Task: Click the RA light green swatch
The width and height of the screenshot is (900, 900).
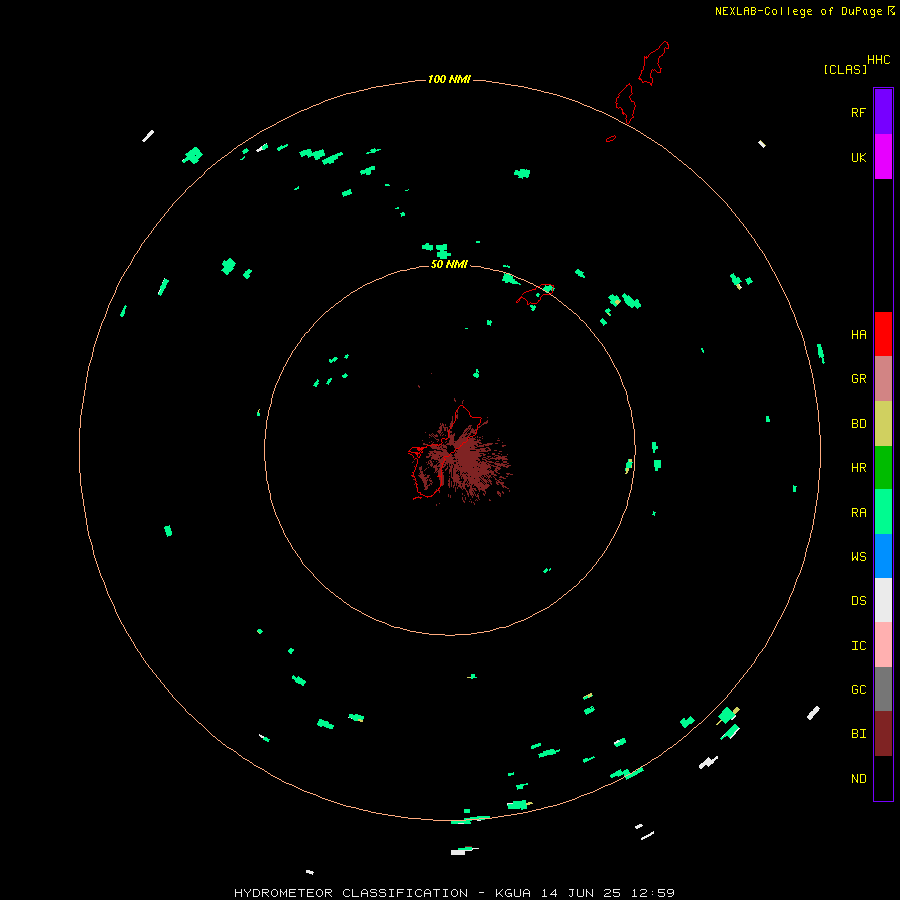Action: coord(883,512)
